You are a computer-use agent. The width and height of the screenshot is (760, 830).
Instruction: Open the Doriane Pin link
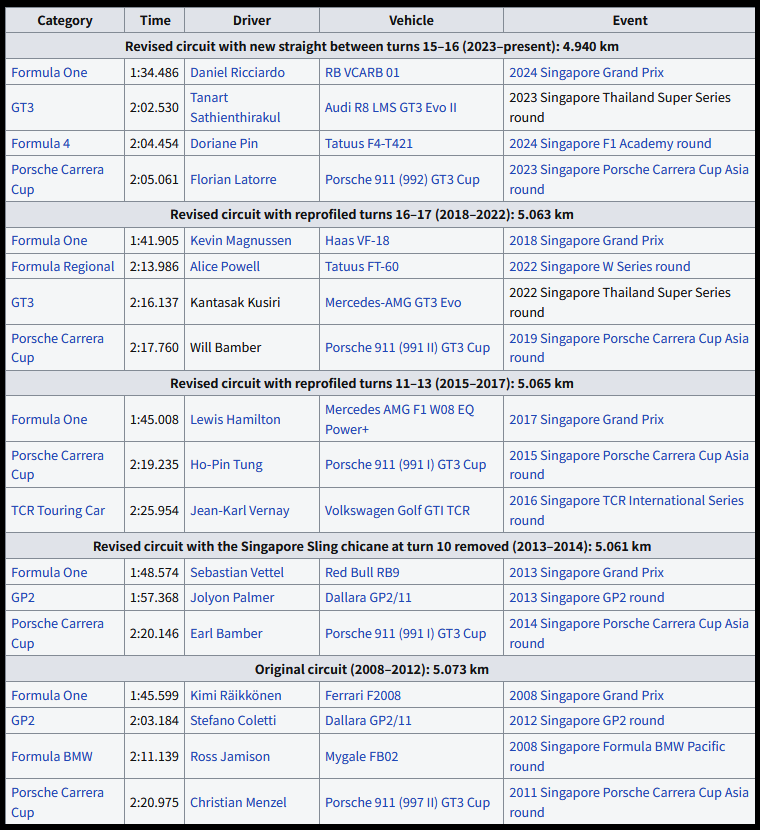pyautogui.click(x=224, y=143)
